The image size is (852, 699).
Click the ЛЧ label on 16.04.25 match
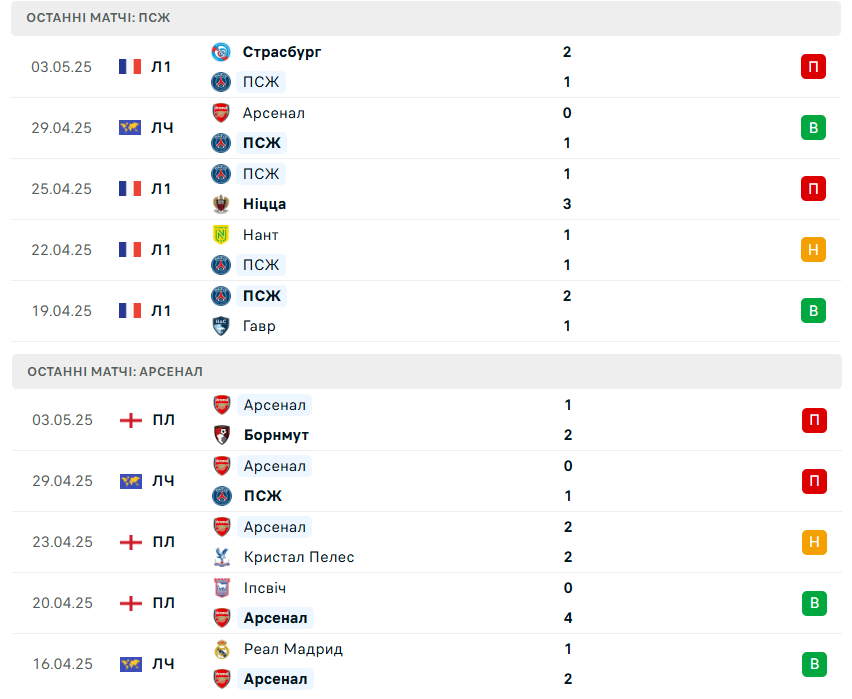tap(163, 664)
